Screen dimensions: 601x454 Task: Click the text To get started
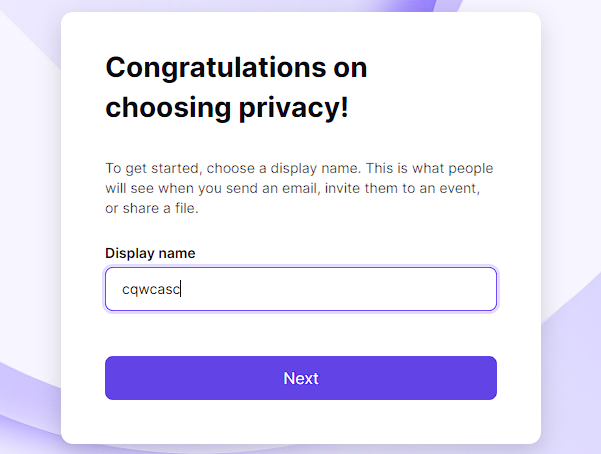[152, 169]
